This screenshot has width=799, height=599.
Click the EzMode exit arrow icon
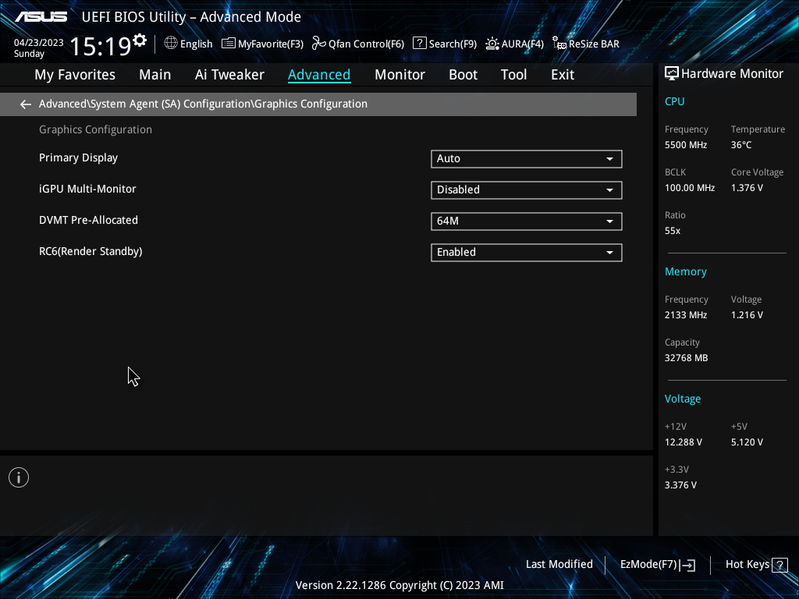[x=687, y=565]
